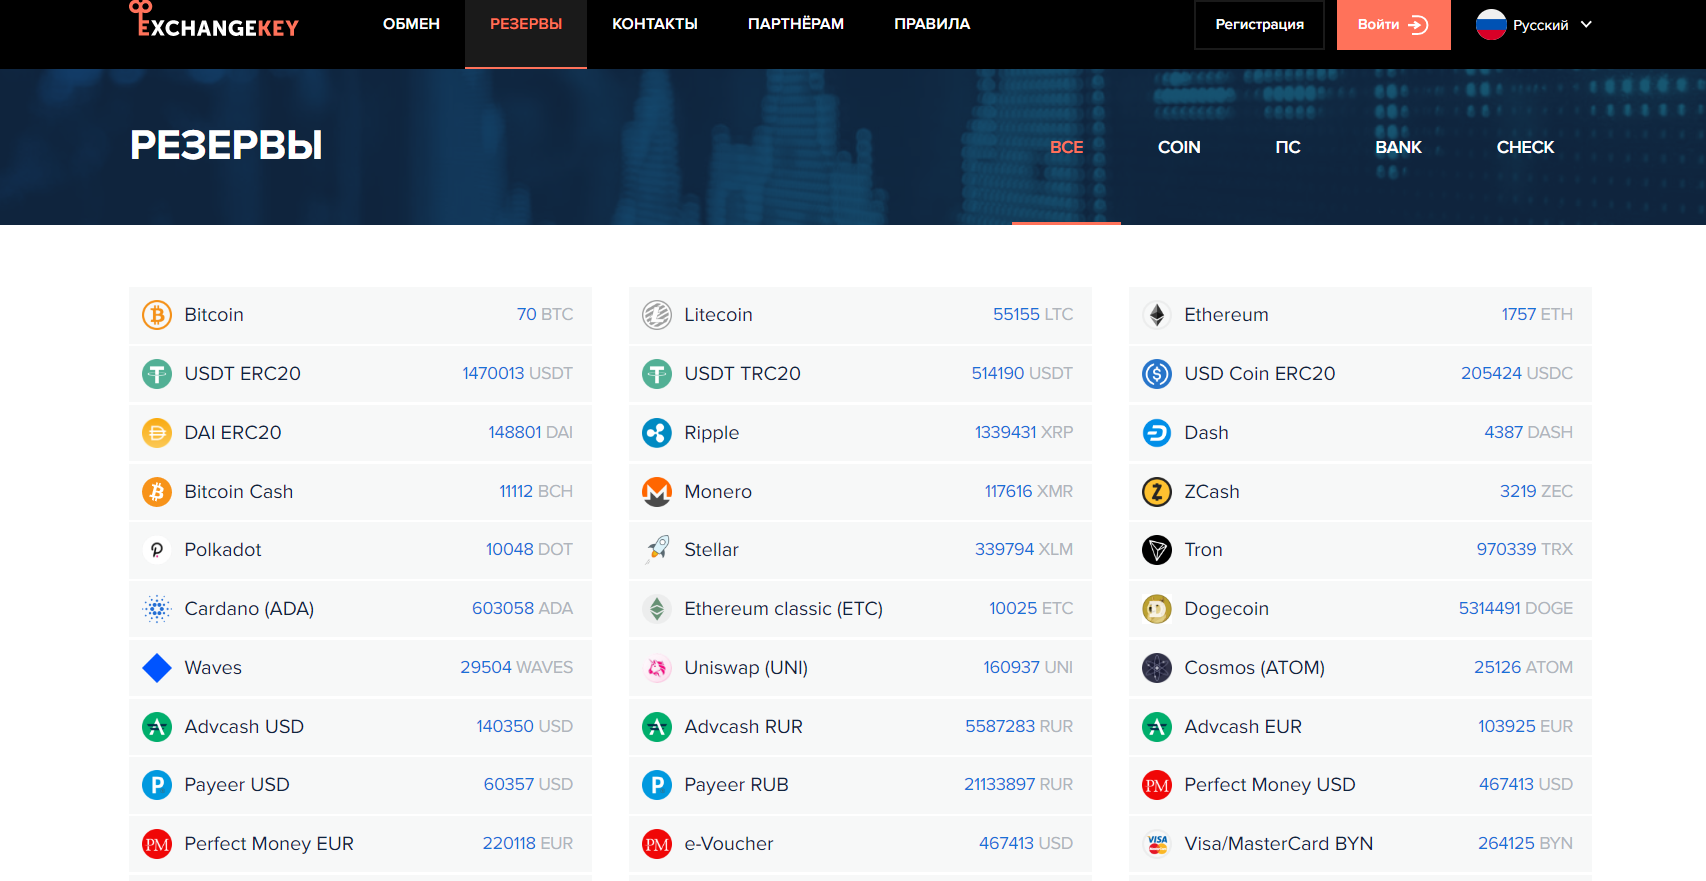
Task: Click the 10048 DOT reserve amount
Action: click(x=529, y=550)
